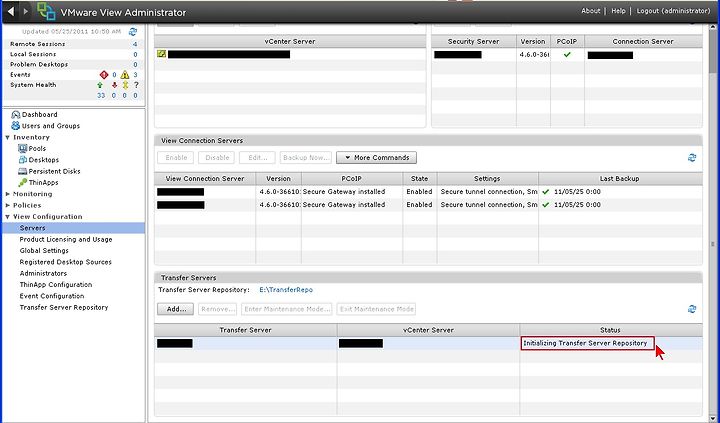
Task: Click System Health count 33
Action: [x=101, y=96]
